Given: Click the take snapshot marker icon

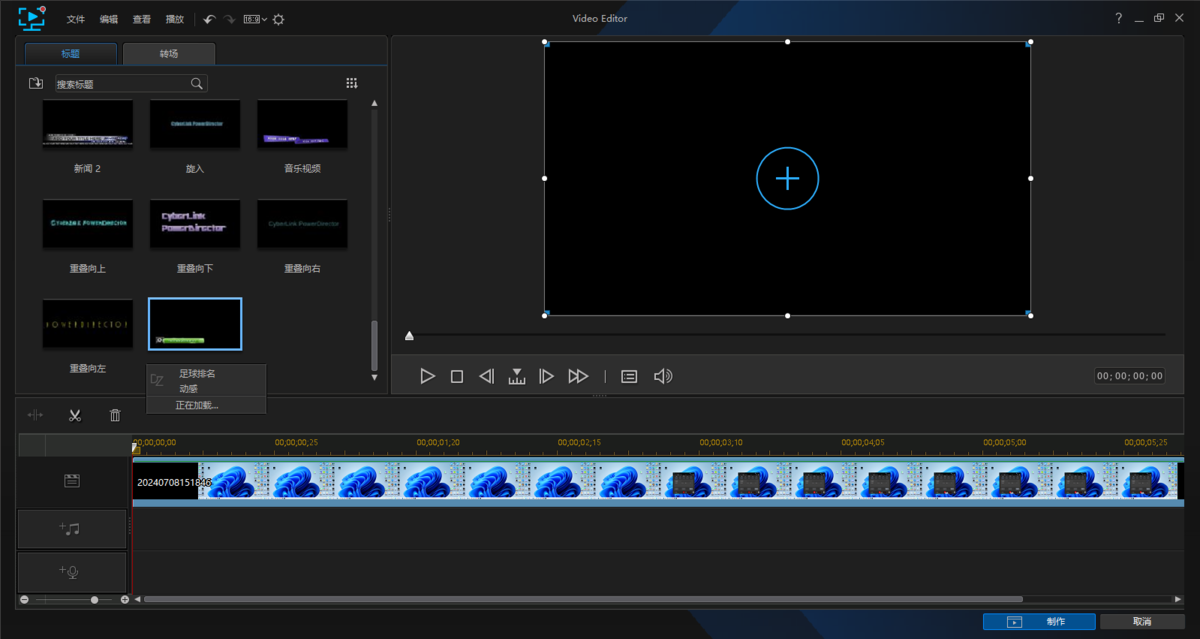Looking at the screenshot, I should (x=516, y=376).
